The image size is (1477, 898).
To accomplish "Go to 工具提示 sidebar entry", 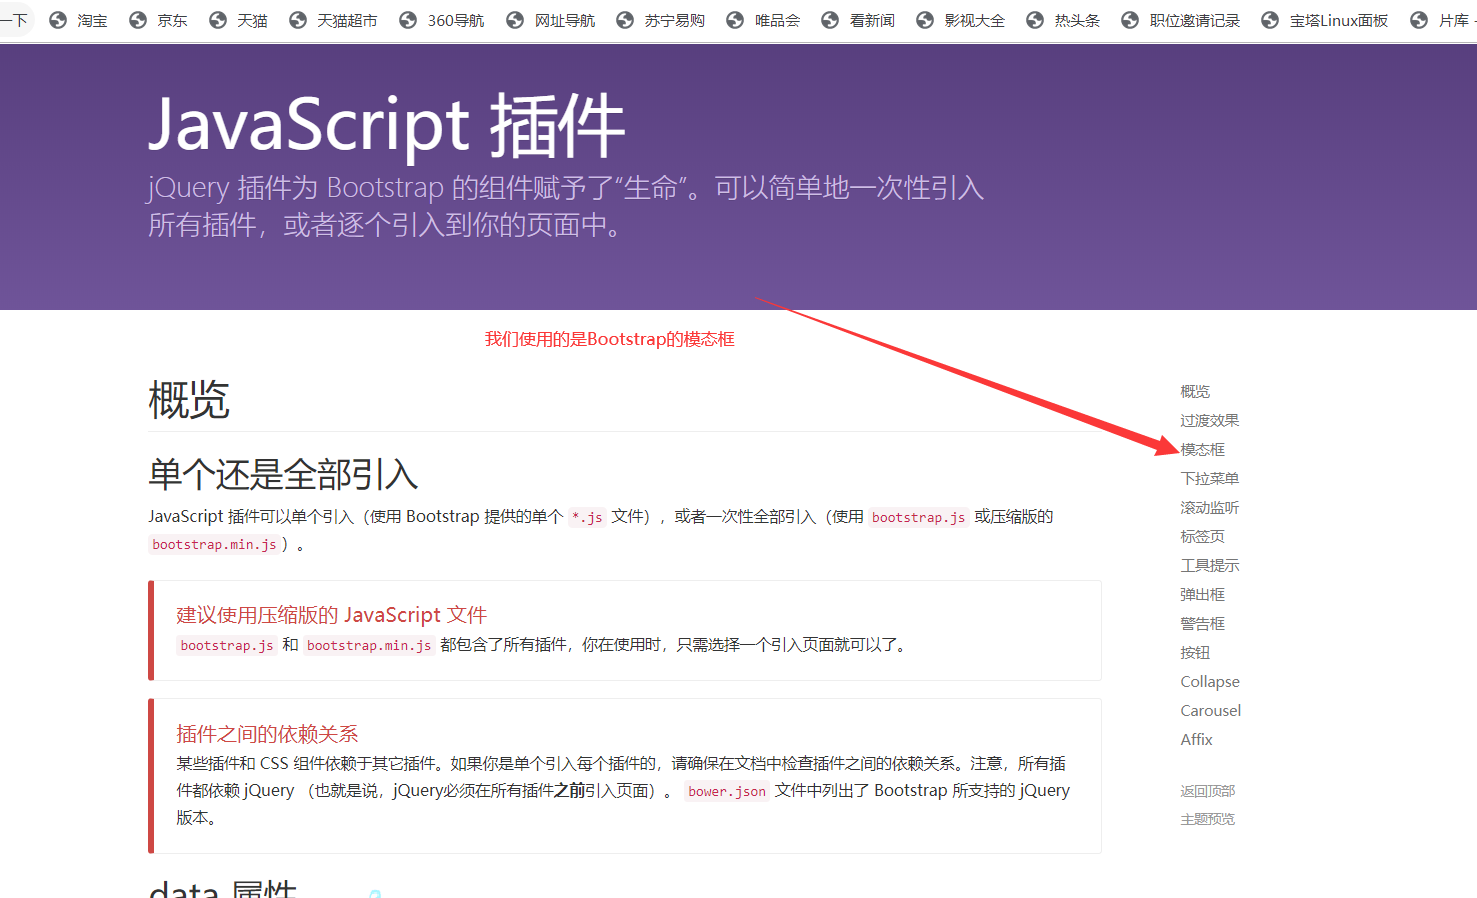I will click(1210, 565).
